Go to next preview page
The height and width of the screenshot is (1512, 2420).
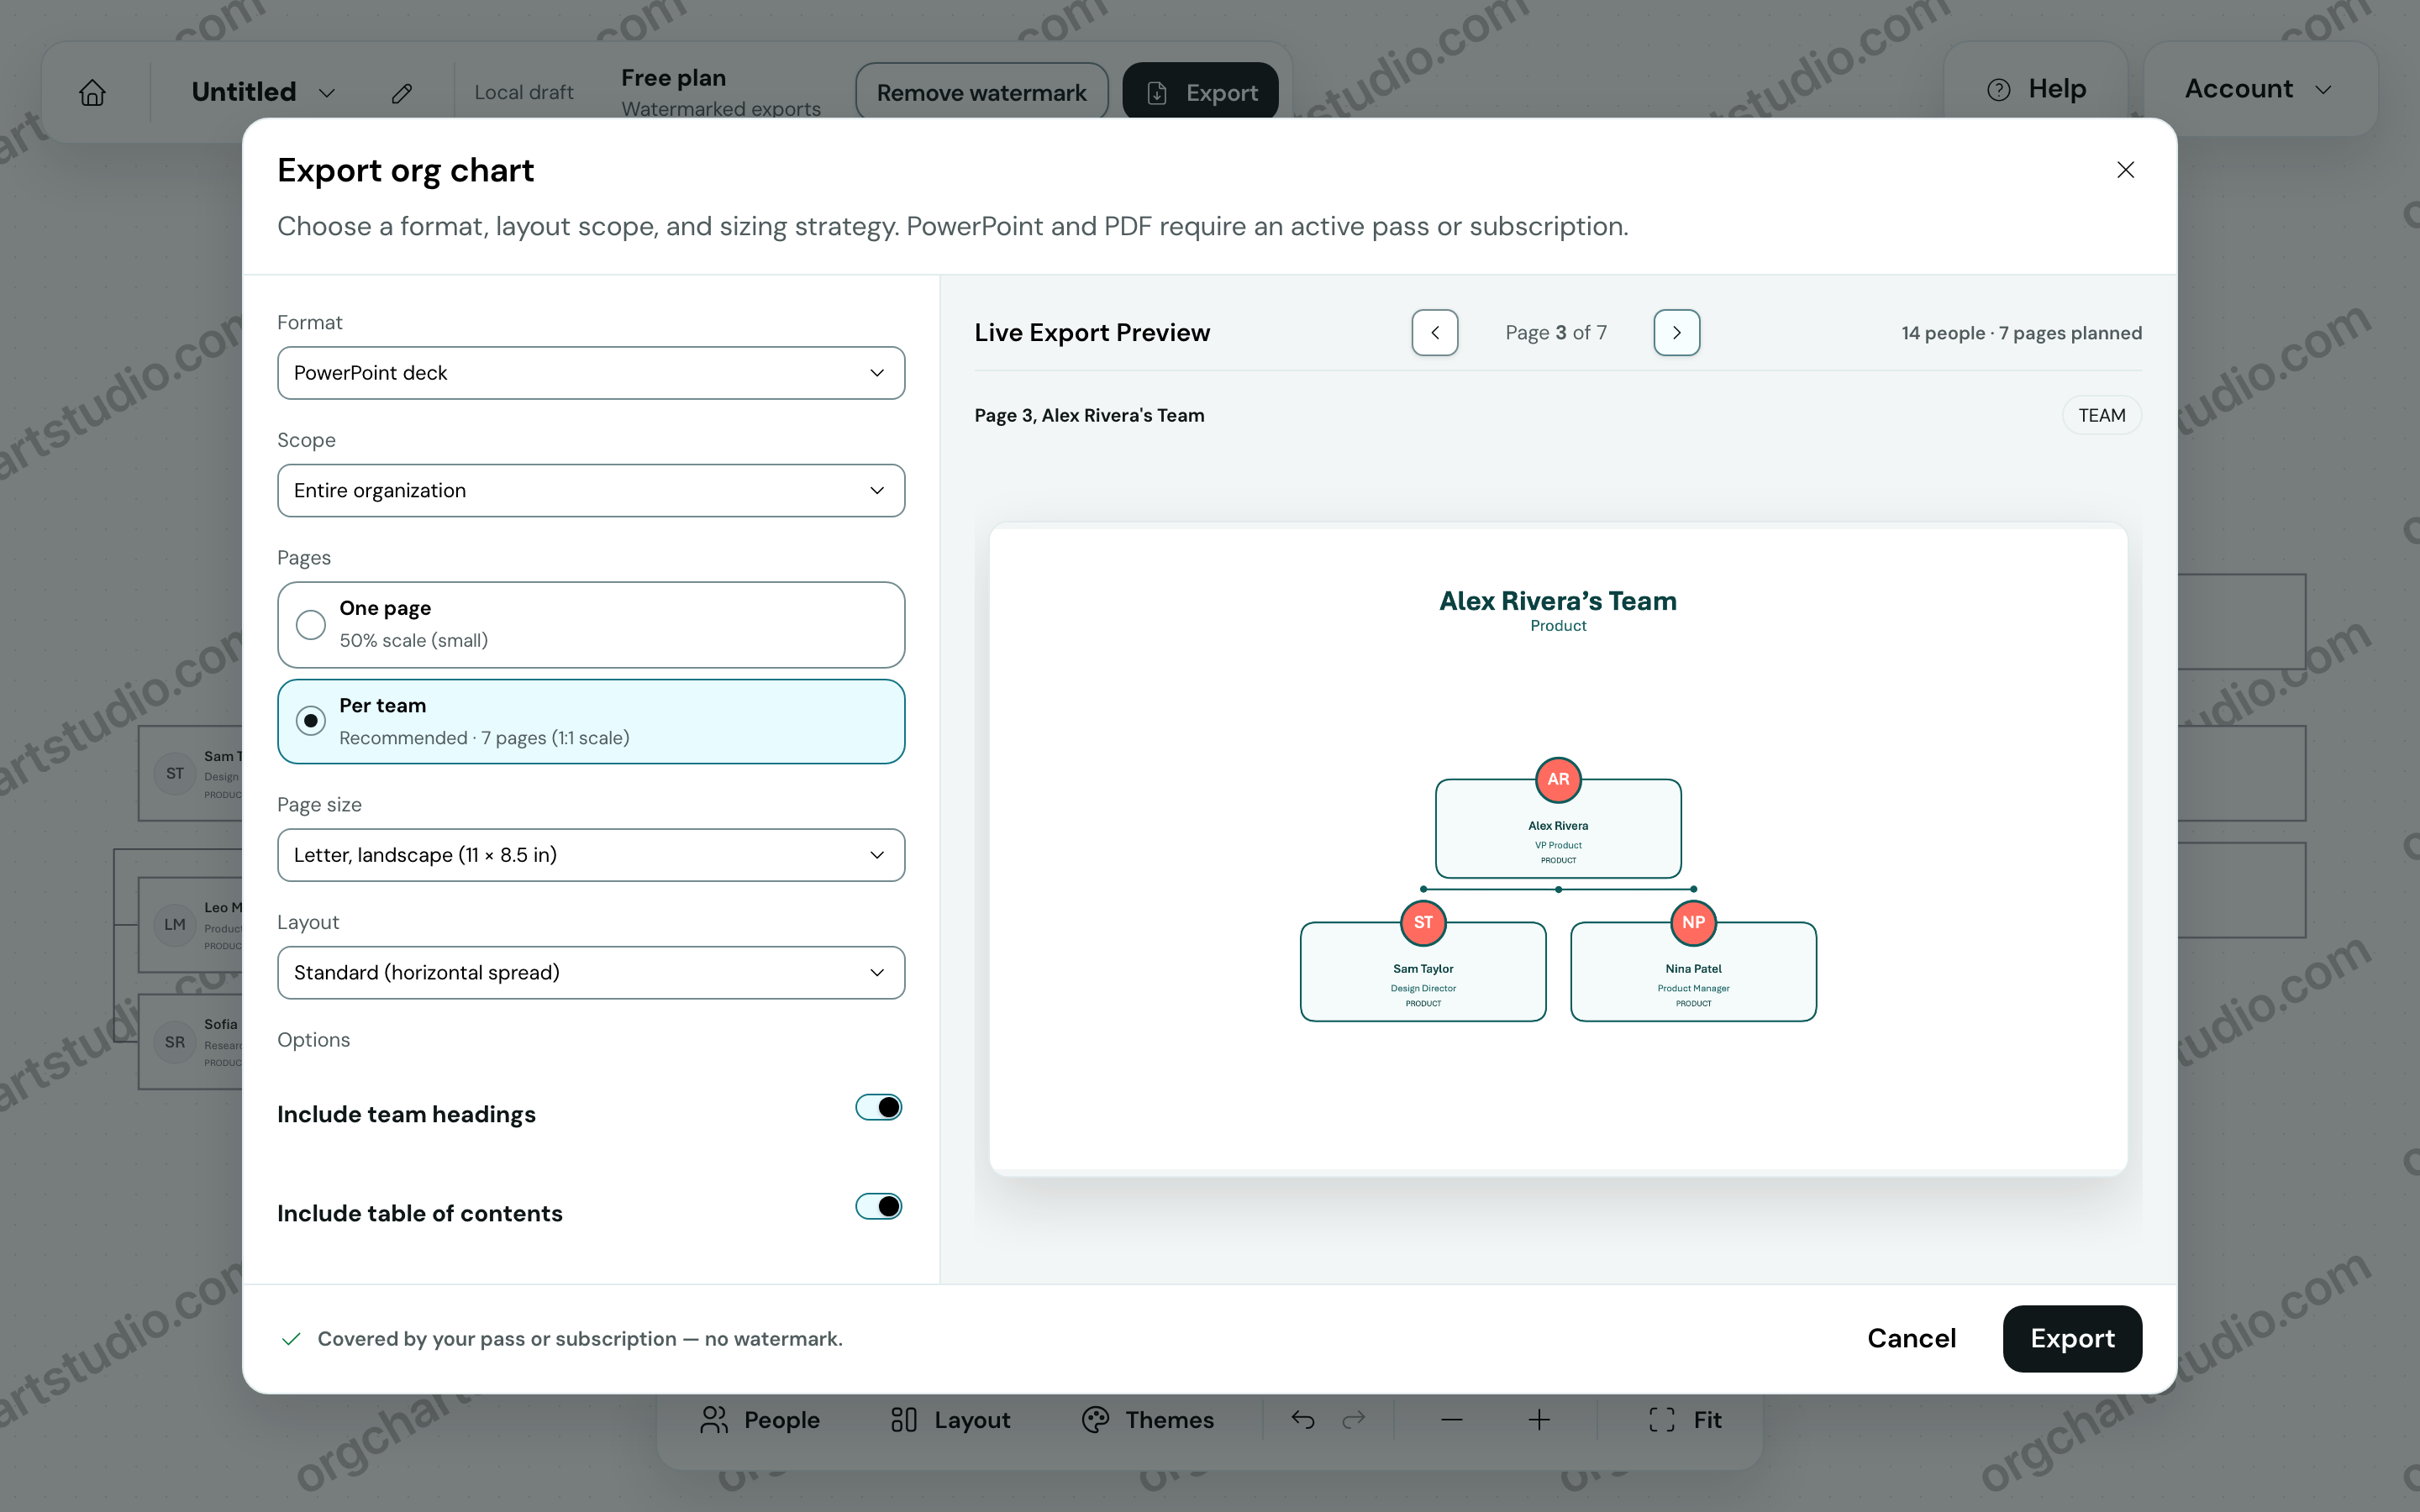(1677, 333)
